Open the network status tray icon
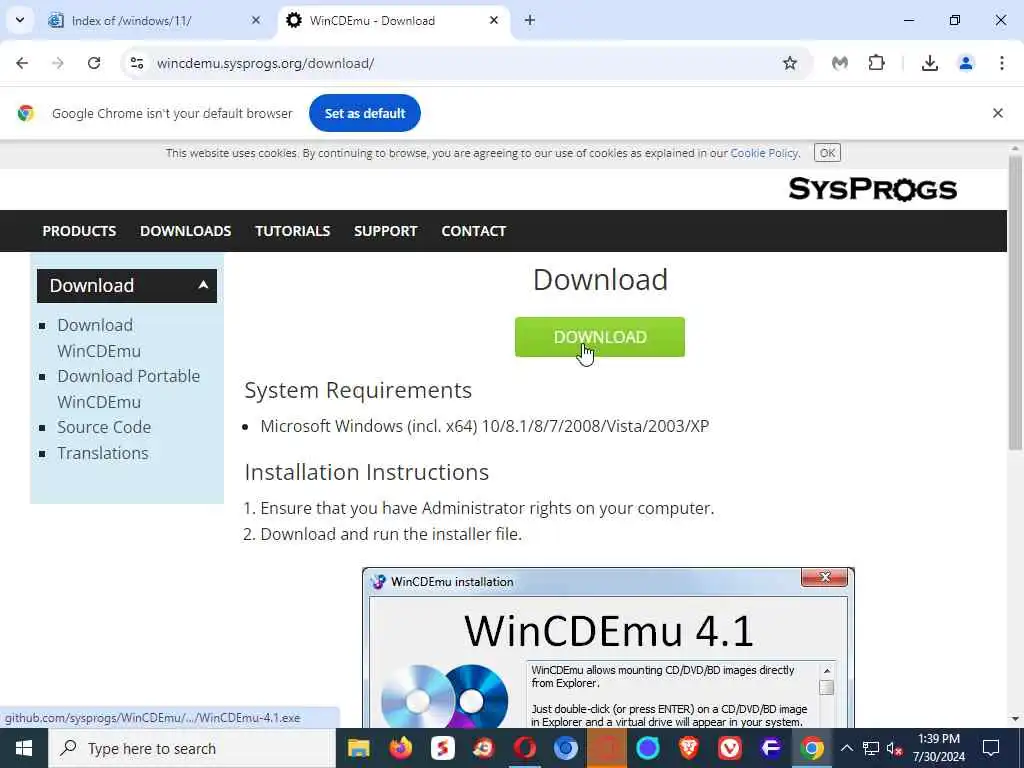Viewport: 1024px width, 768px height. [871, 748]
